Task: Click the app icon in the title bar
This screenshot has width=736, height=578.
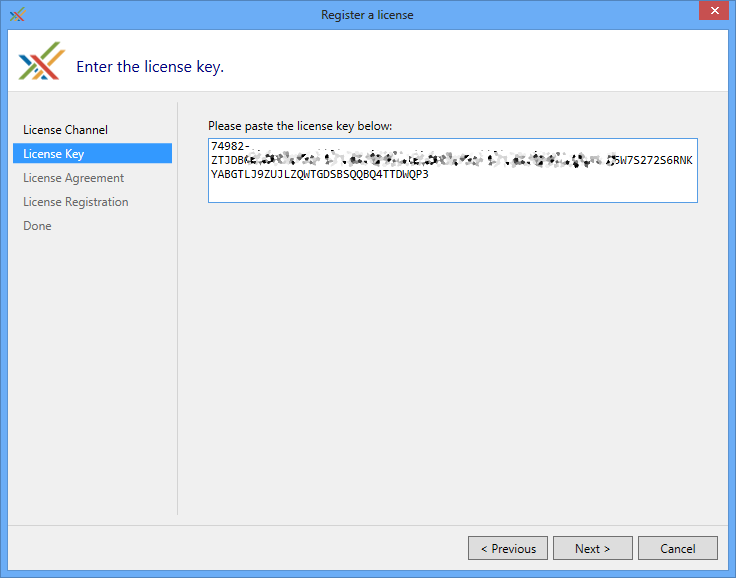Action: click(x=17, y=15)
